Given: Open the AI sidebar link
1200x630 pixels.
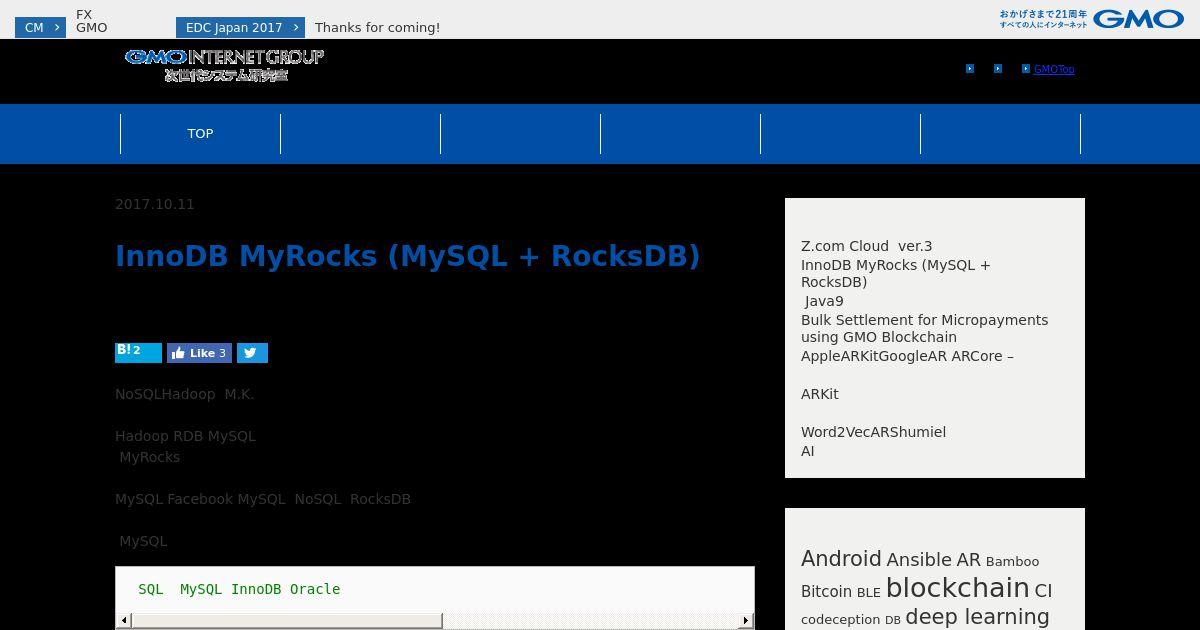Looking at the screenshot, I should [x=808, y=451].
